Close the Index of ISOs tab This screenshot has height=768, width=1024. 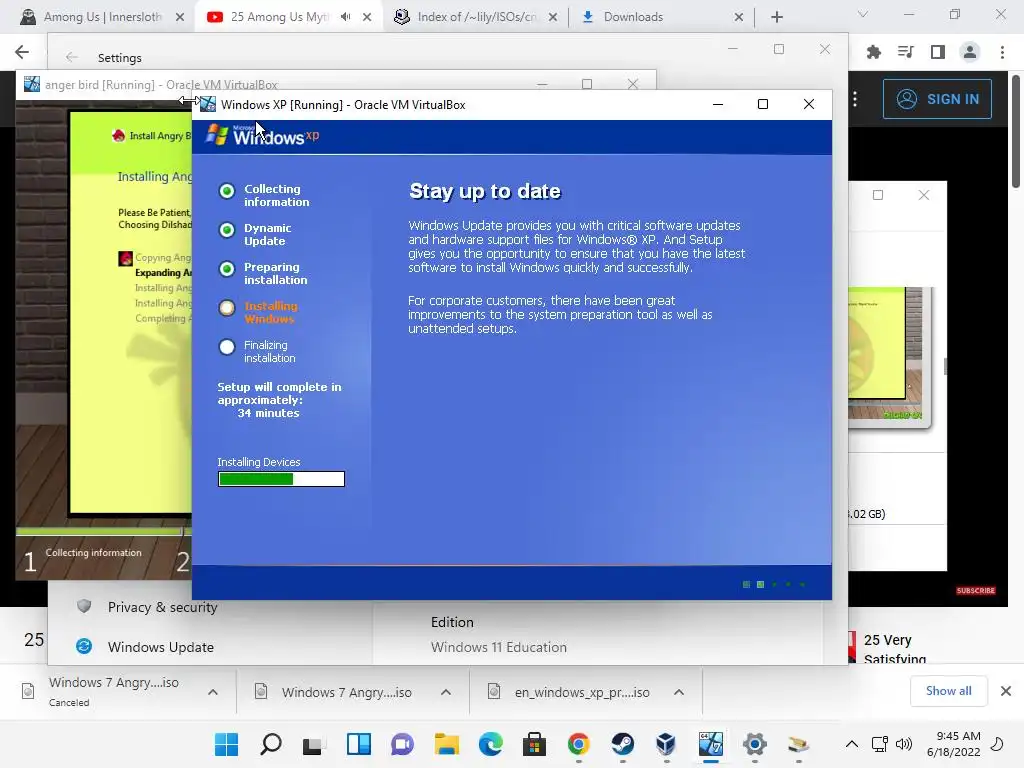coord(553,17)
